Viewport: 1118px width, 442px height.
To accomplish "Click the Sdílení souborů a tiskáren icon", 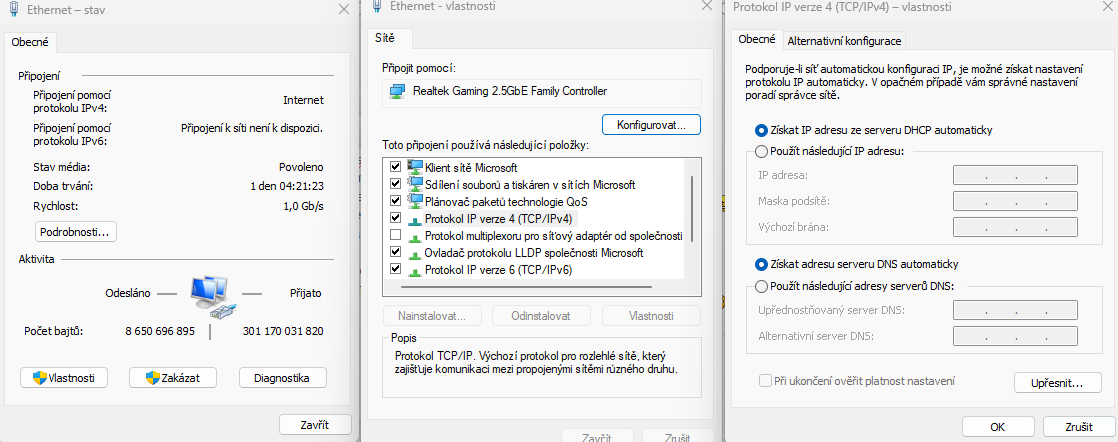I will (415, 184).
